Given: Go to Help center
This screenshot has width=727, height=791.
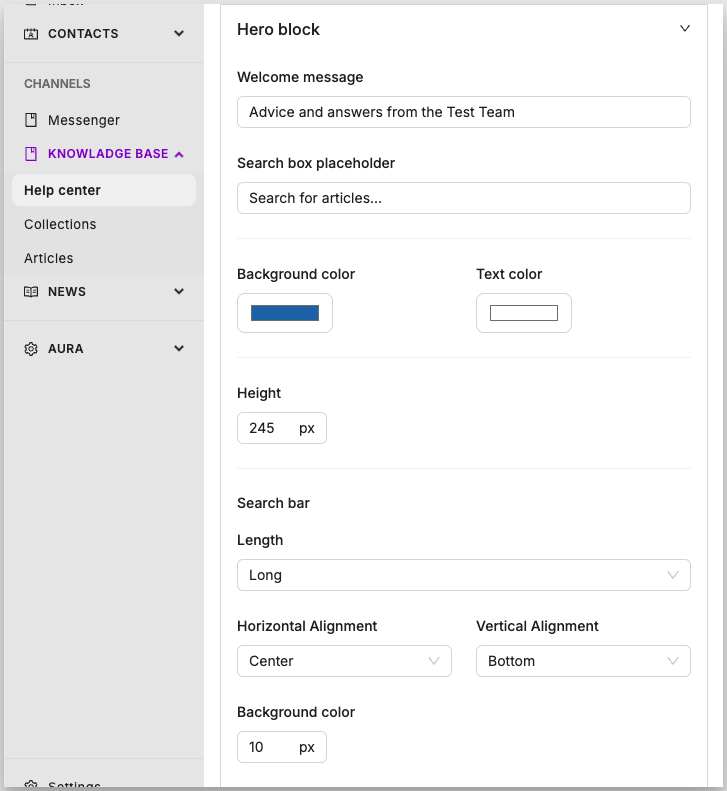Looking at the screenshot, I should (x=103, y=190).
